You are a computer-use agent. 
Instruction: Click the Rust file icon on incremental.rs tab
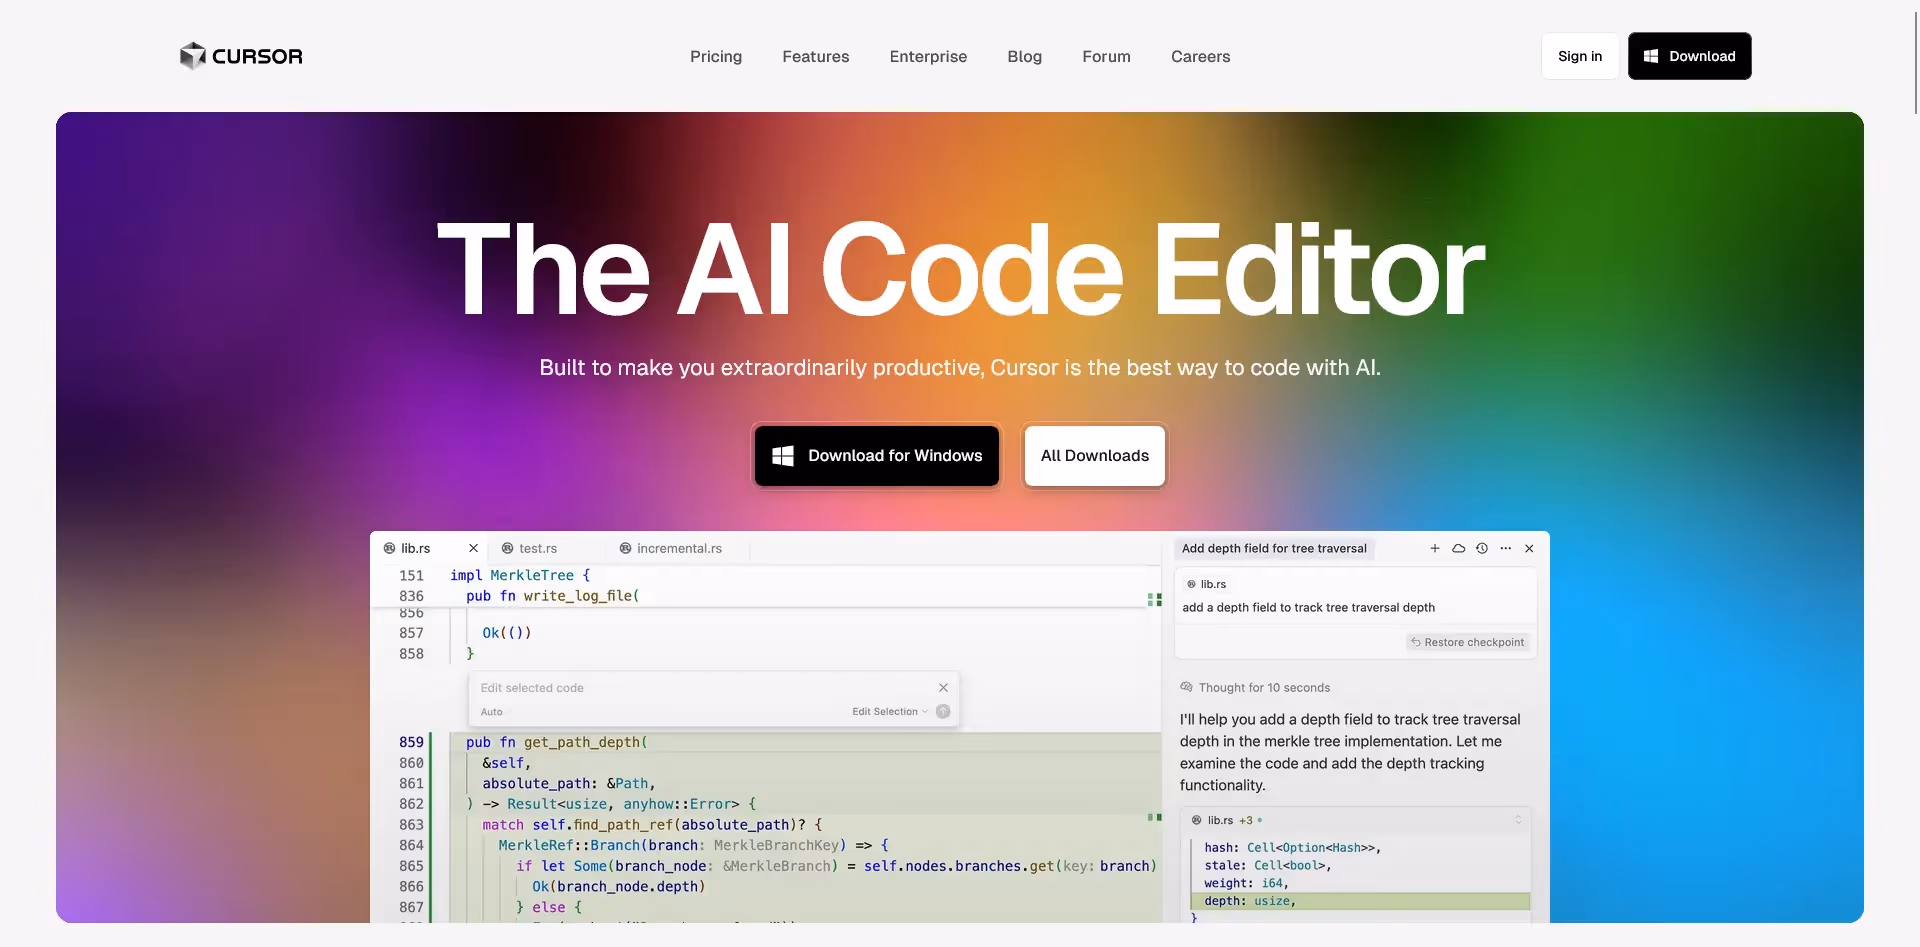(626, 548)
